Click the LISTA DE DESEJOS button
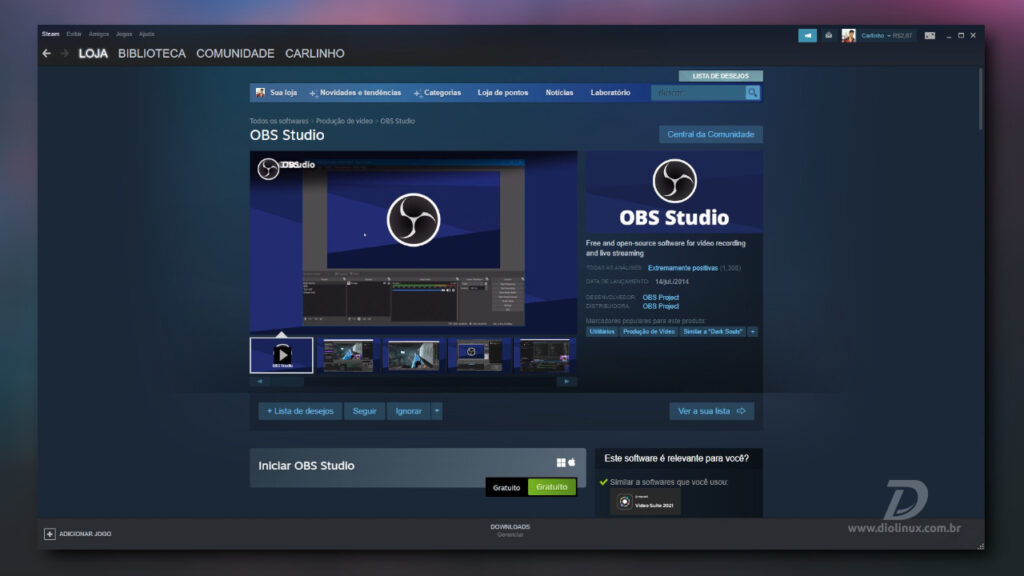The image size is (1024, 576). (720, 76)
